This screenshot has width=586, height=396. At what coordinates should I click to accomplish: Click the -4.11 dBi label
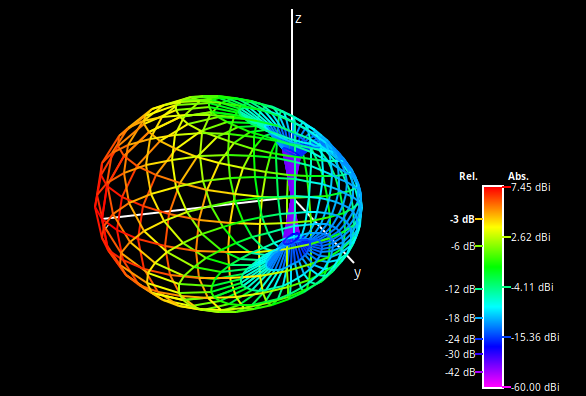tap(532, 287)
